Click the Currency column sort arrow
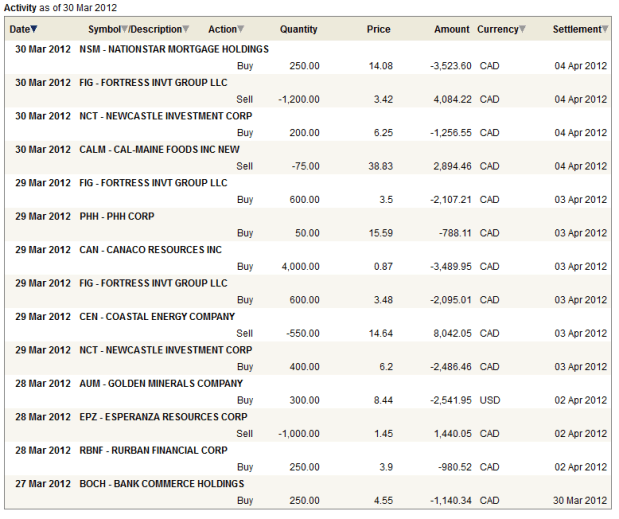This screenshot has height=519, width=619. [521, 29]
